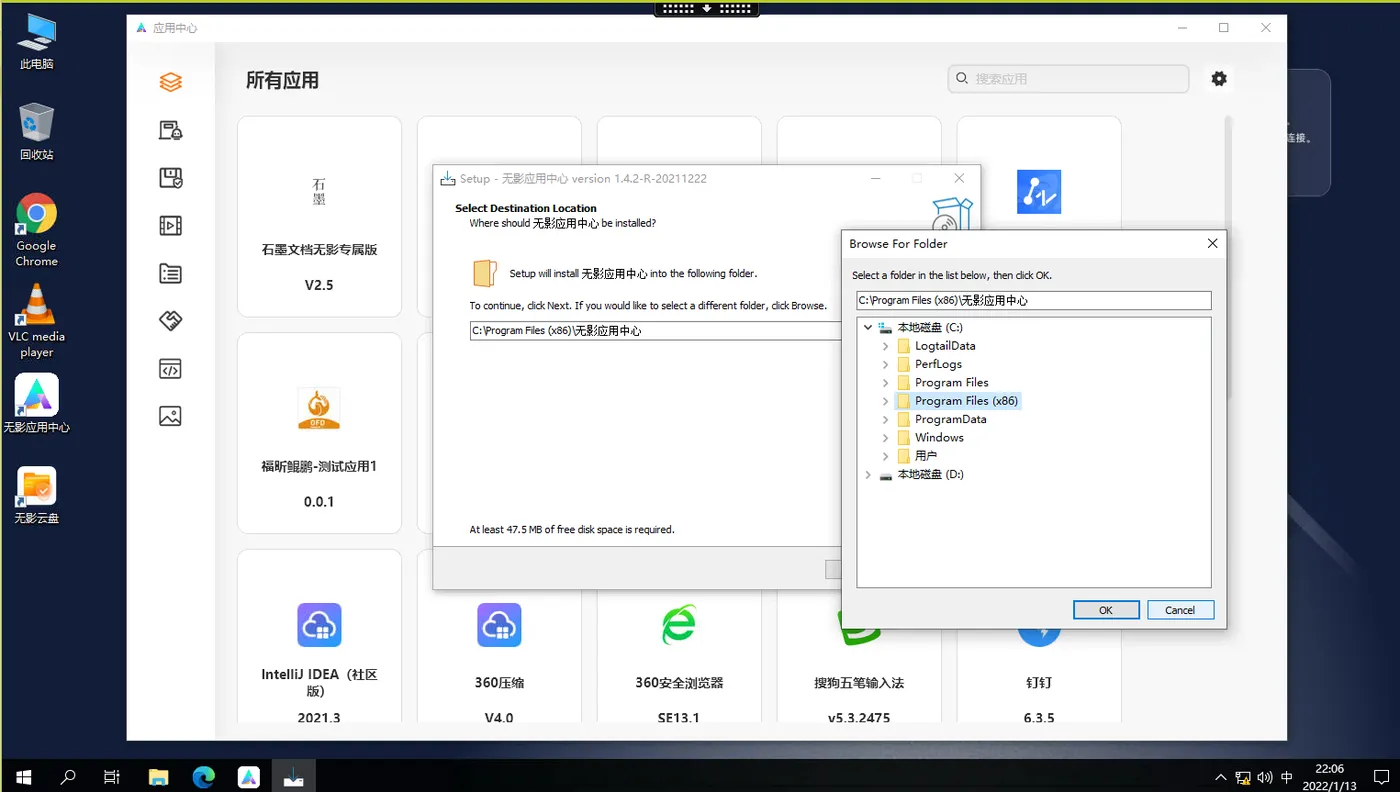Screen dimensions: 1400x792
Task: Collapse 本地磁盘 (C:) tree node
Action: [x=868, y=327]
